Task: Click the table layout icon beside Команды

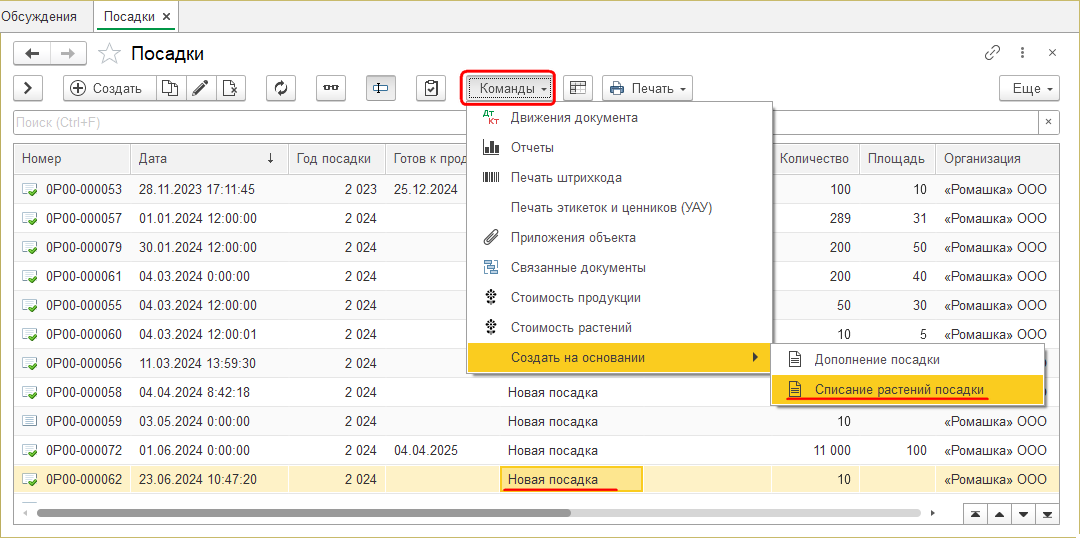Action: click(x=577, y=88)
